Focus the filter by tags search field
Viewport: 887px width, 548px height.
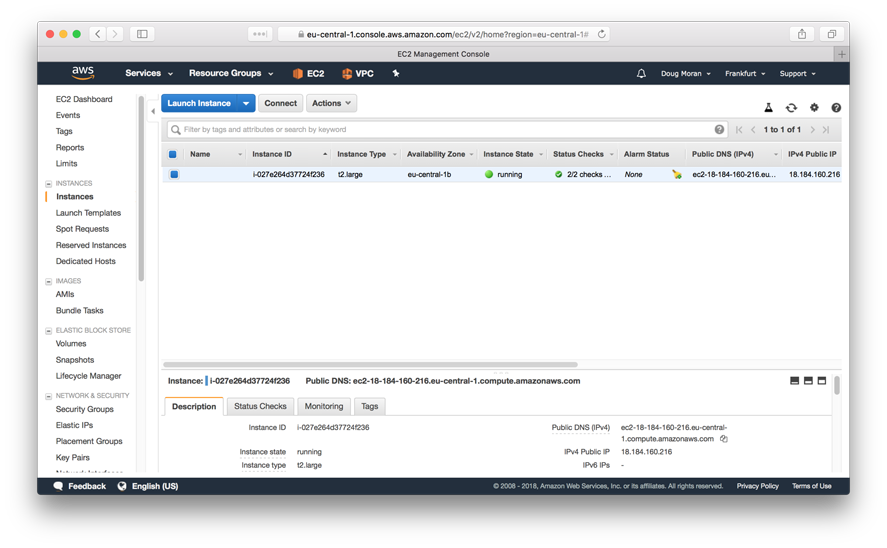447,130
